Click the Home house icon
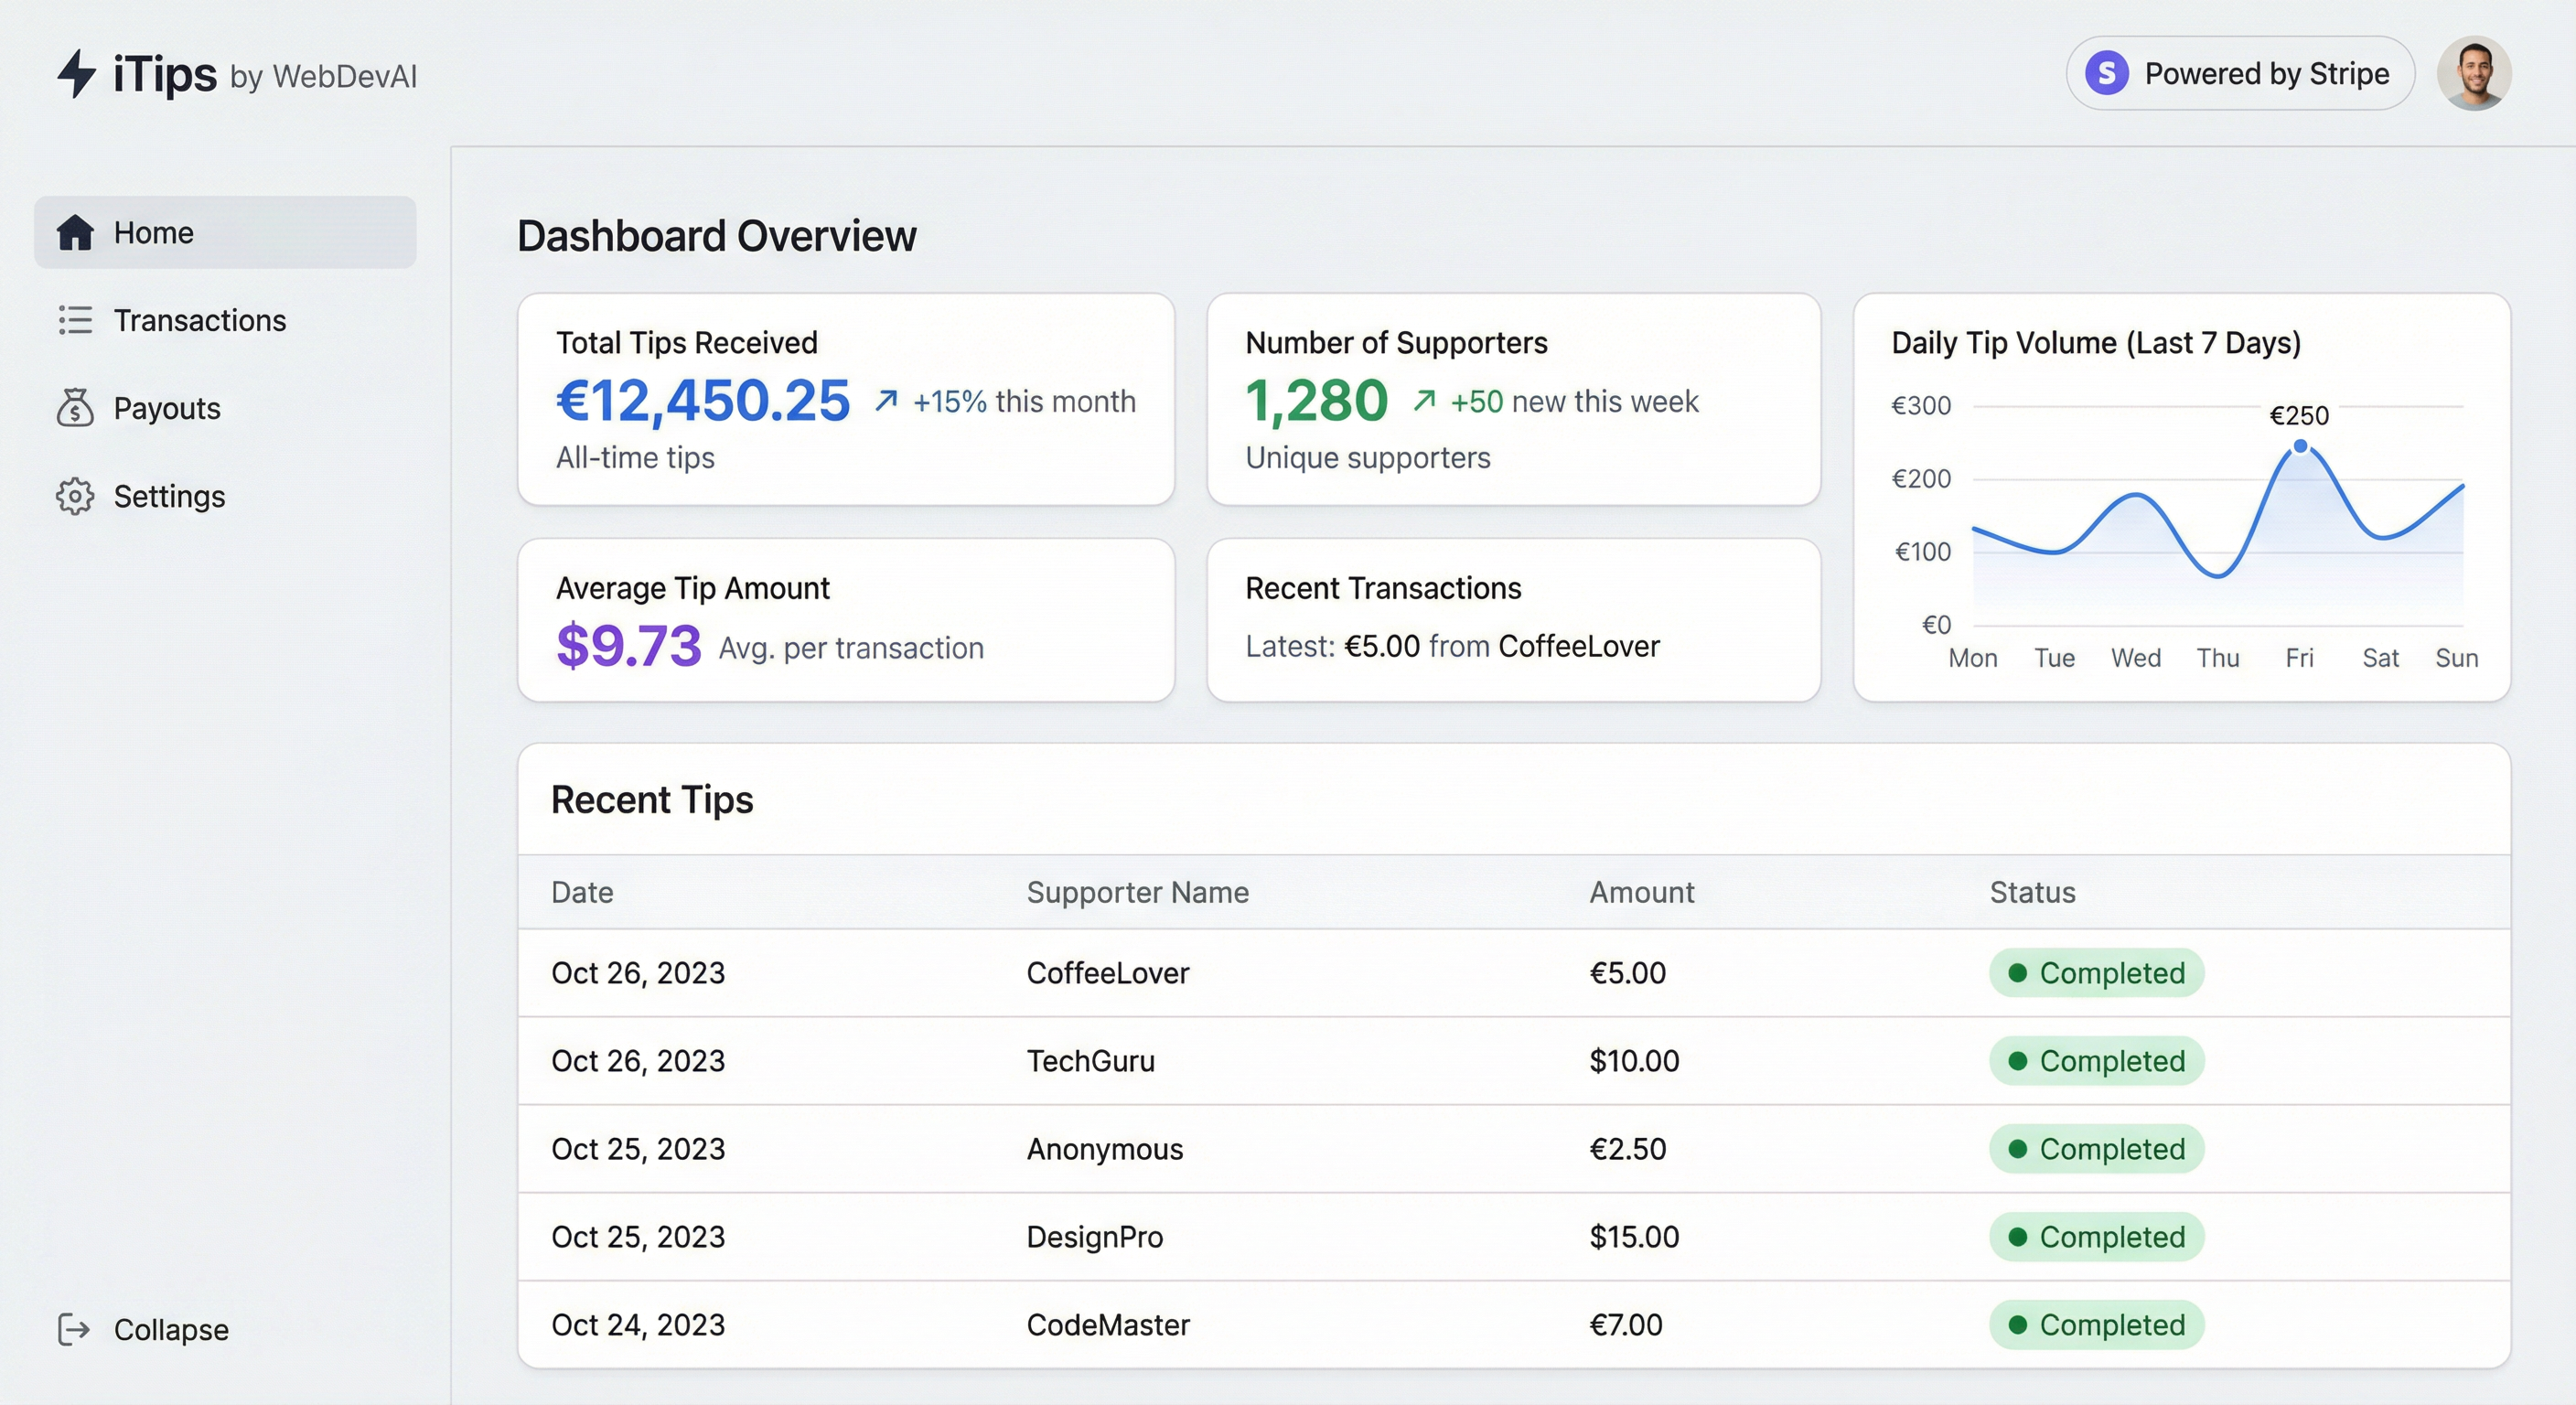The height and width of the screenshot is (1405, 2576). (x=75, y=232)
